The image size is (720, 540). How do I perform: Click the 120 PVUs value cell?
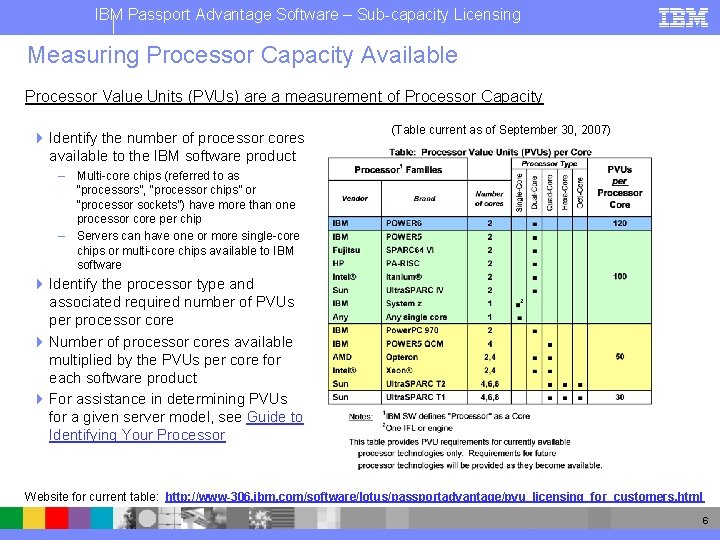(619, 224)
